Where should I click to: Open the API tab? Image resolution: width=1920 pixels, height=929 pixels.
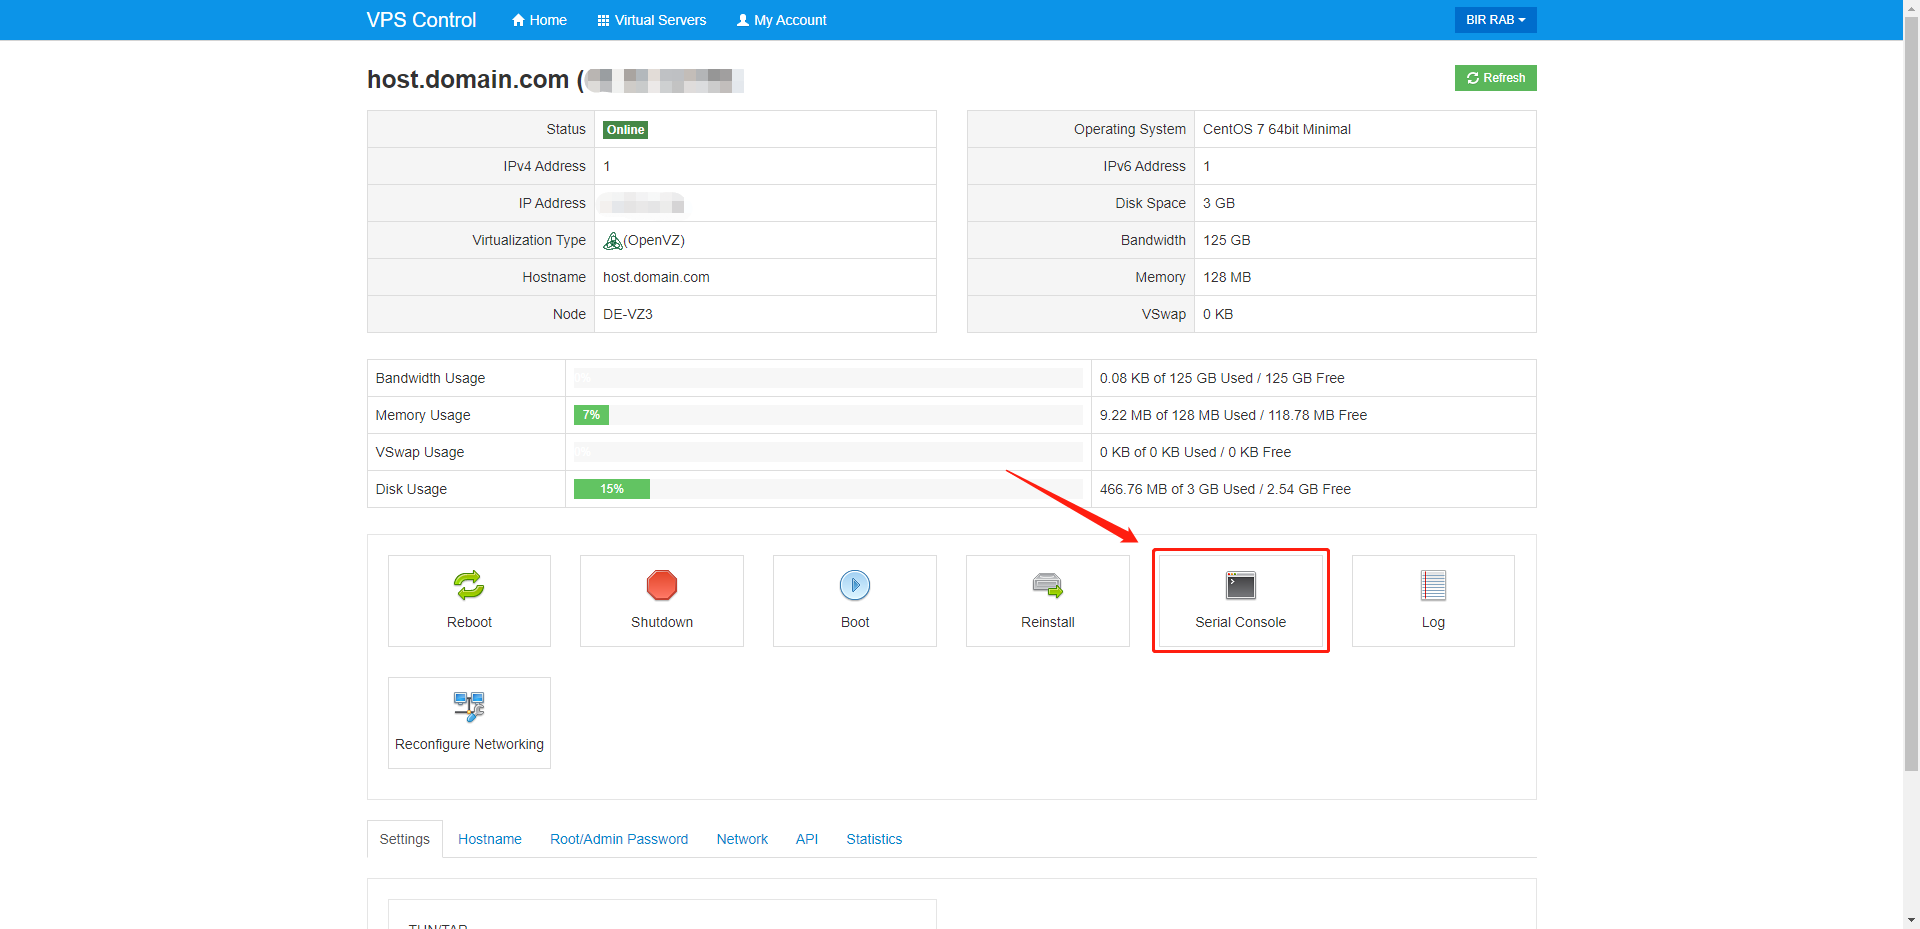[x=807, y=839]
